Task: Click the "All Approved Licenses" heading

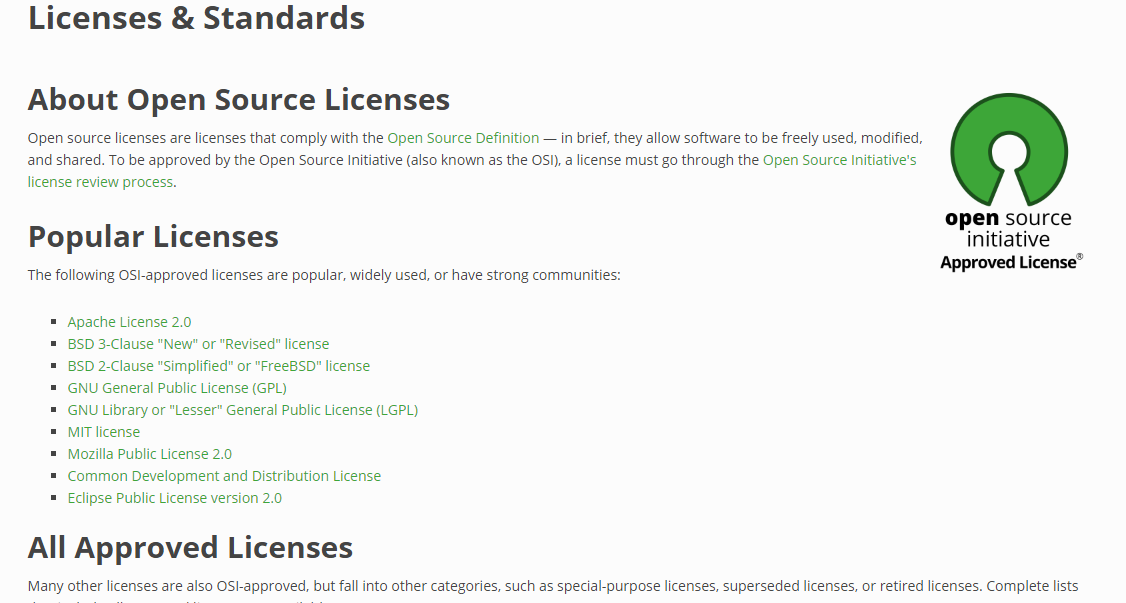Action: pos(190,548)
